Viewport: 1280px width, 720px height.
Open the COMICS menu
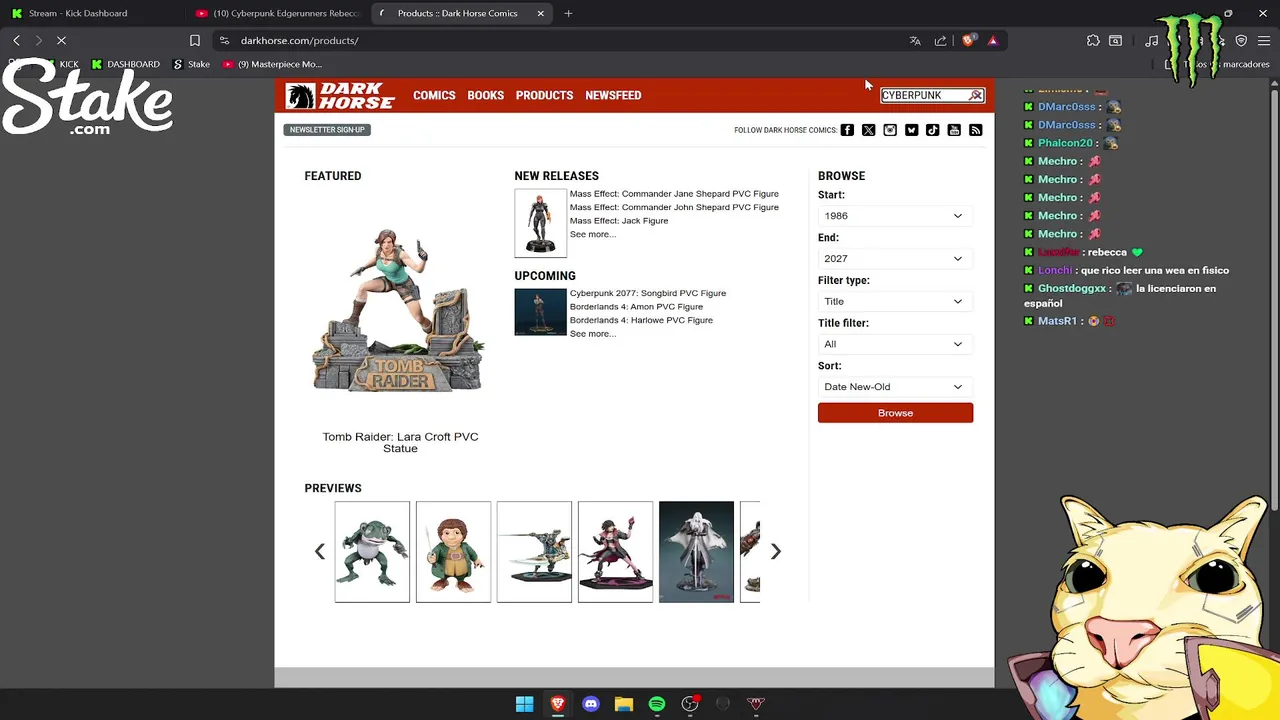point(434,95)
